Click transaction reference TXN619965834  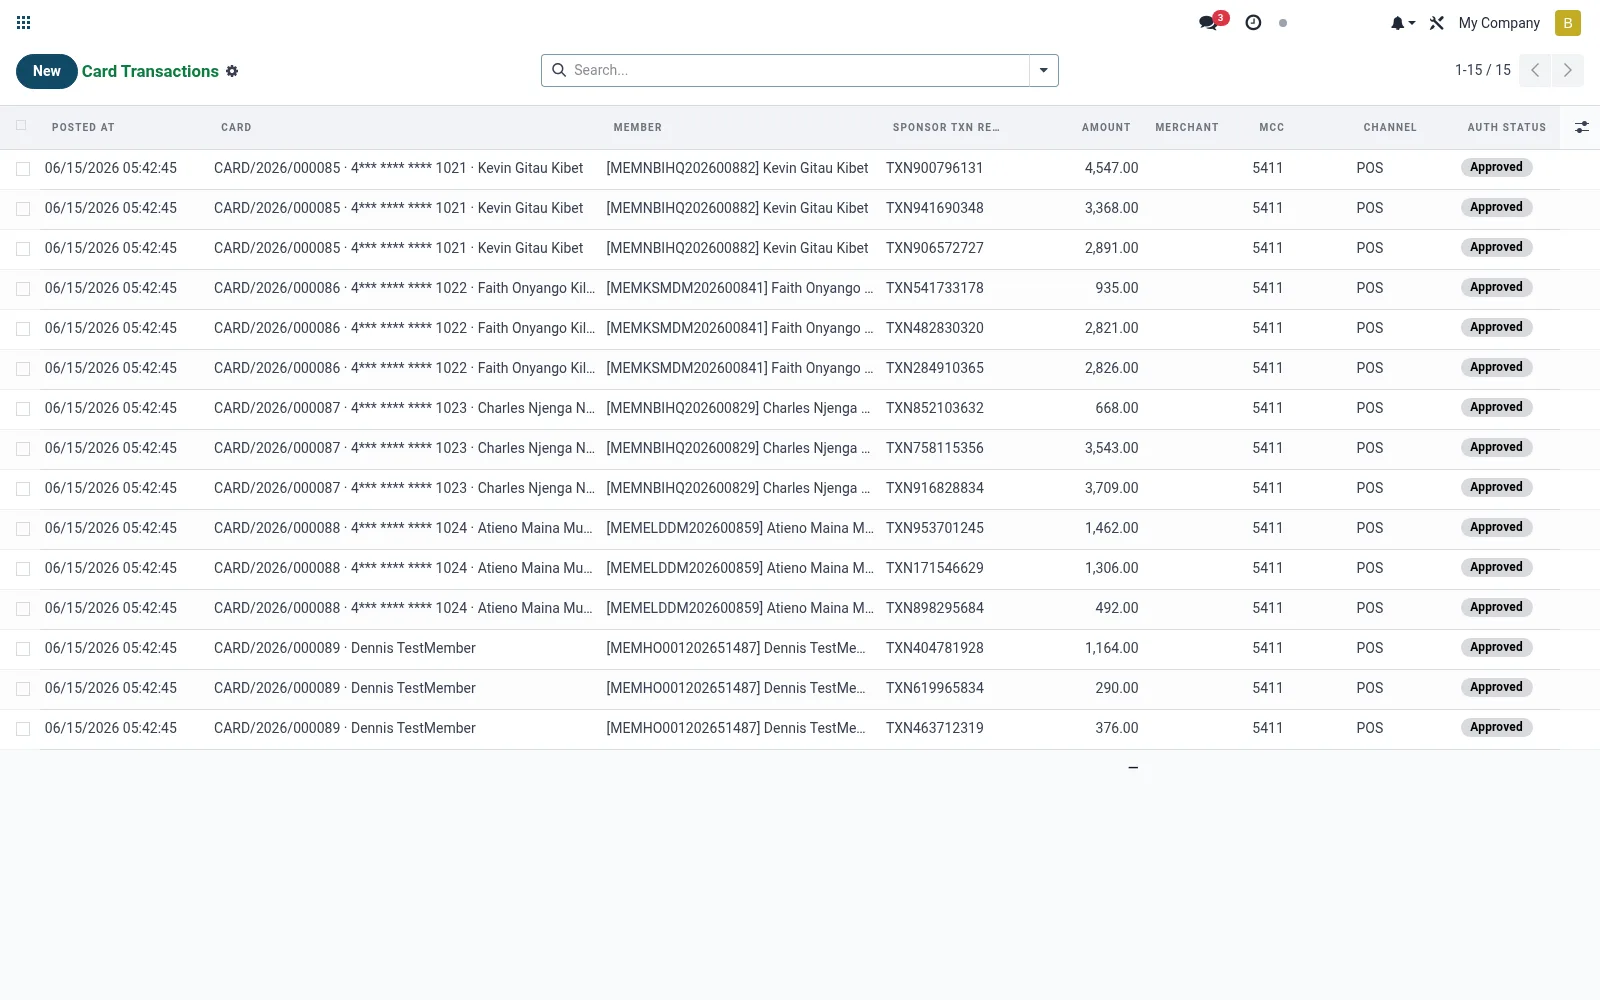(x=935, y=688)
